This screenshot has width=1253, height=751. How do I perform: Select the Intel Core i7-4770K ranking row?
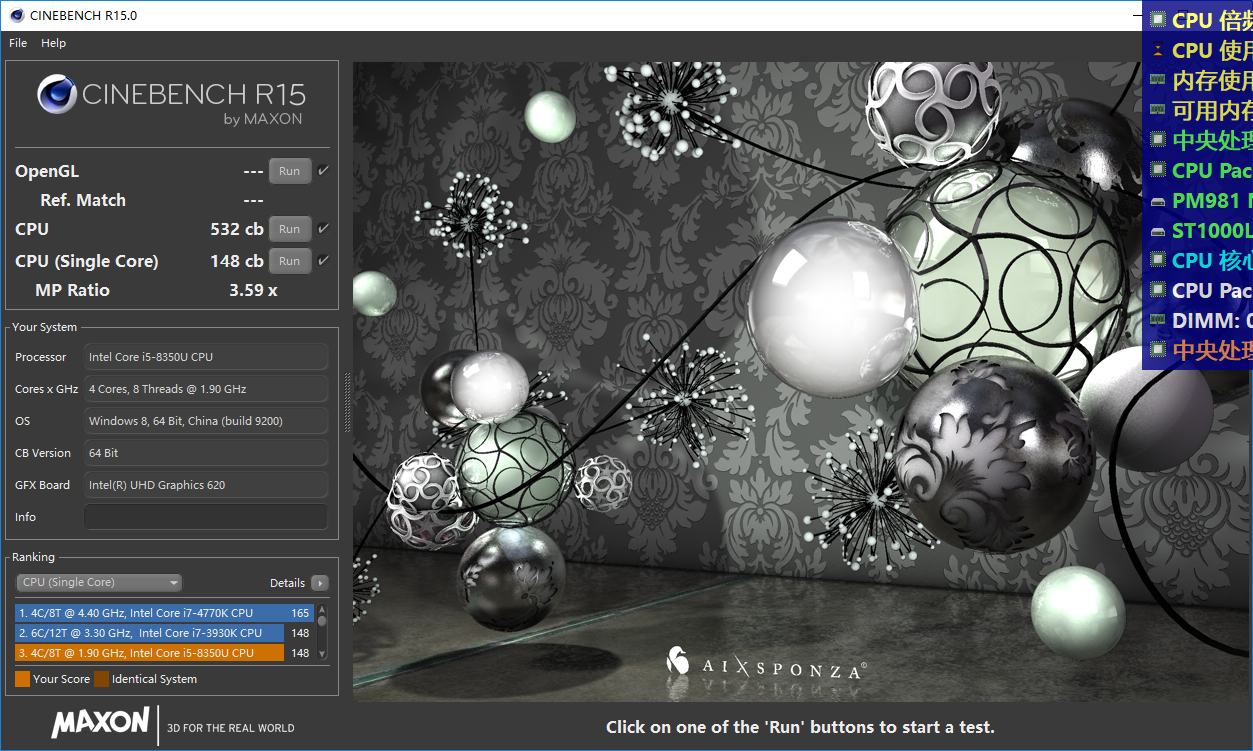click(x=164, y=613)
